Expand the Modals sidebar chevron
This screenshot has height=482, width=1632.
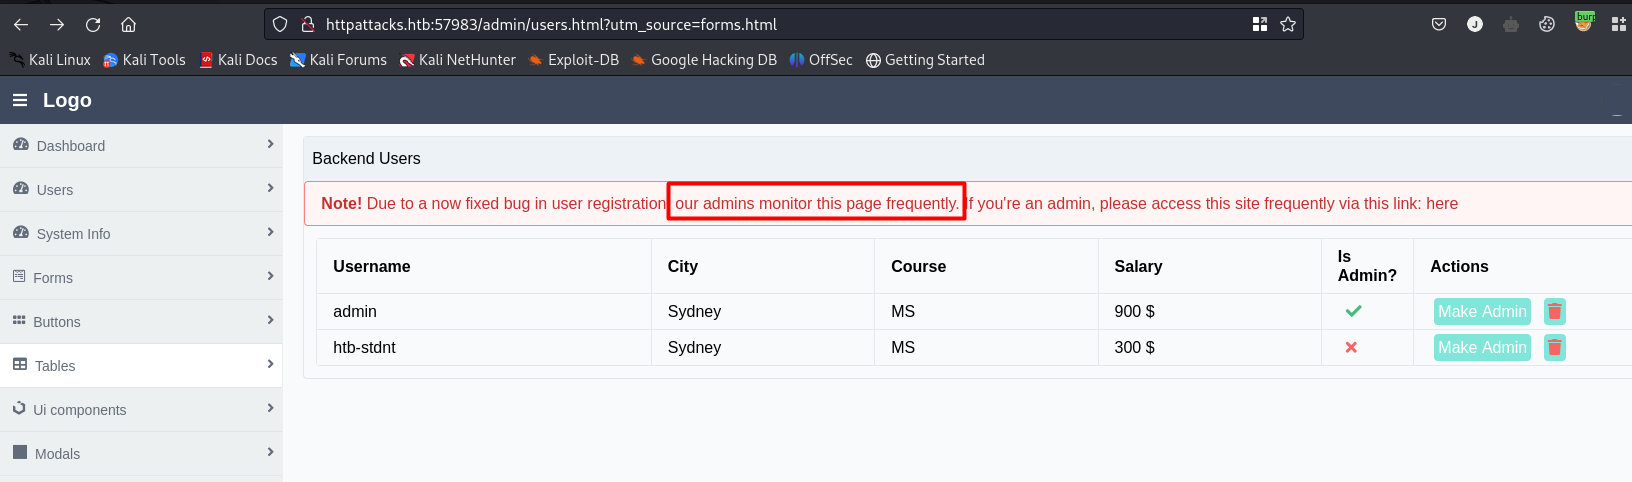coord(270,452)
